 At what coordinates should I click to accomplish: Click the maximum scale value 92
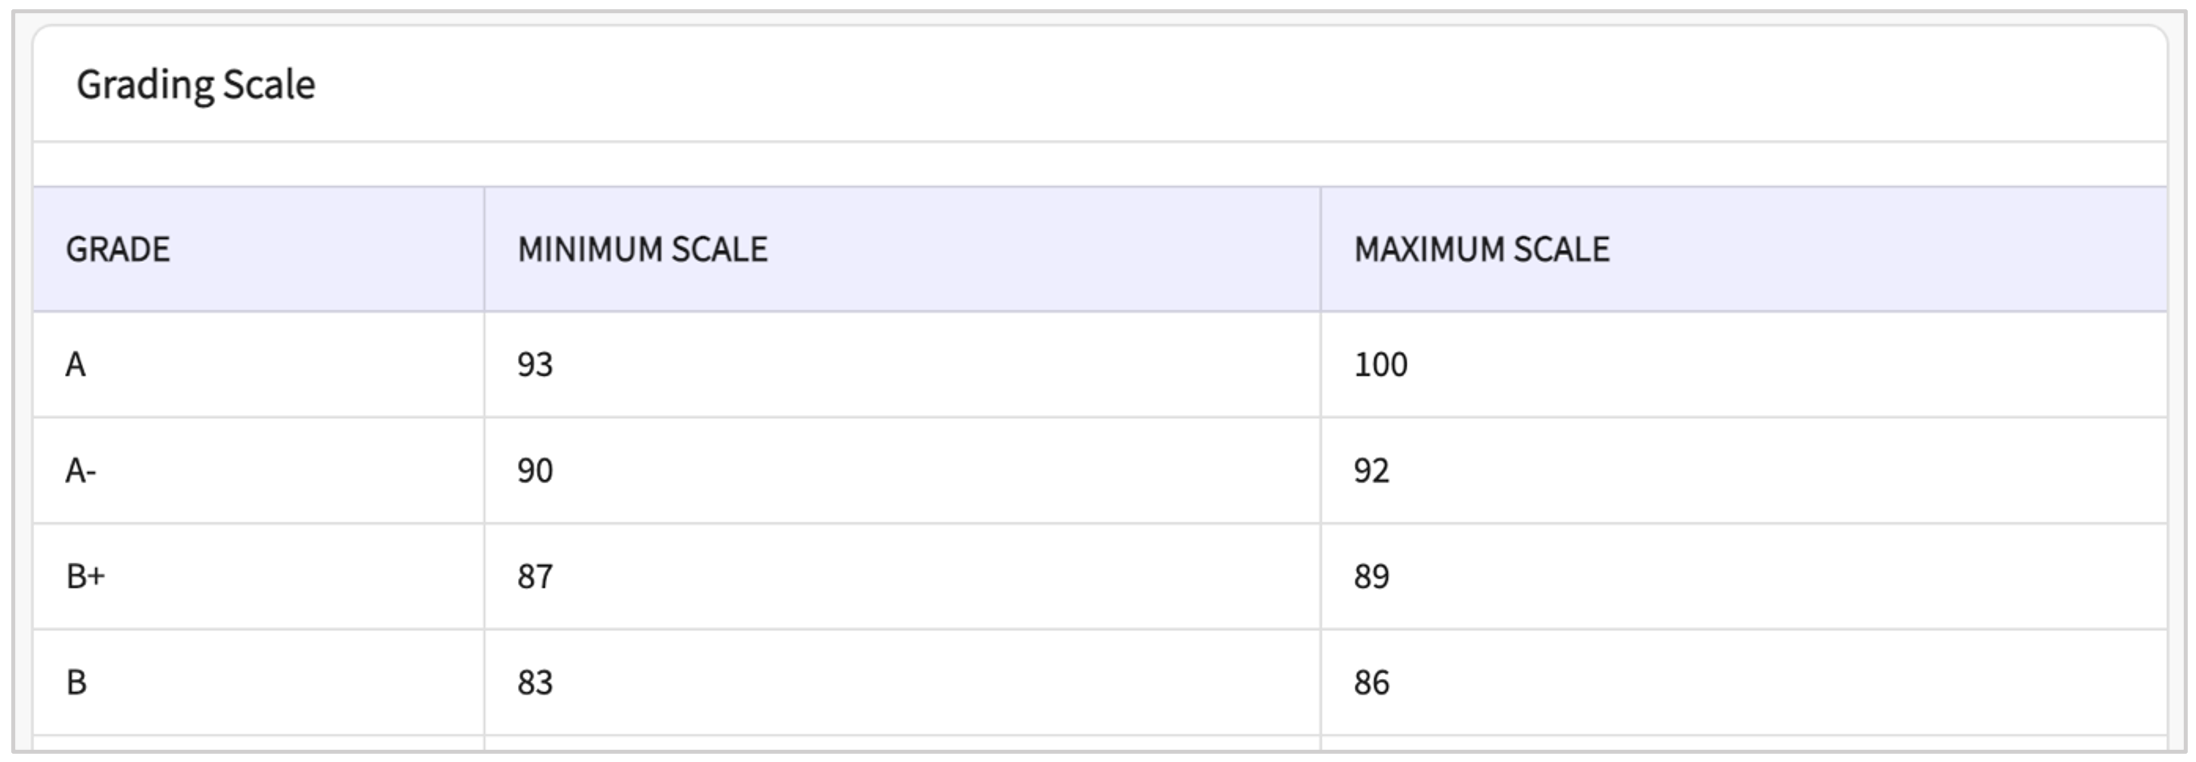tap(1371, 471)
